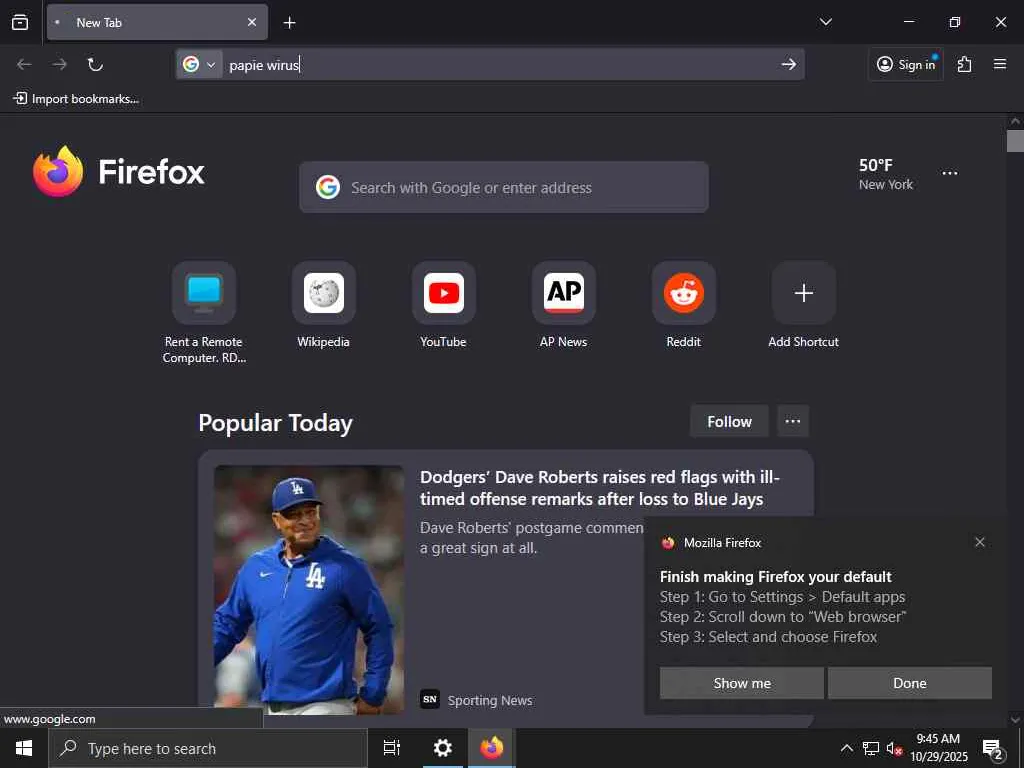Click Show me in default browser notification
The image size is (1024, 768).
pyautogui.click(x=741, y=683)
